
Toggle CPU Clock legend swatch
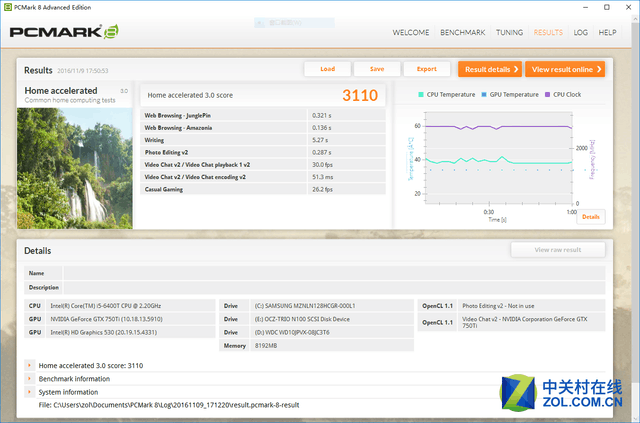coord(547,95)
